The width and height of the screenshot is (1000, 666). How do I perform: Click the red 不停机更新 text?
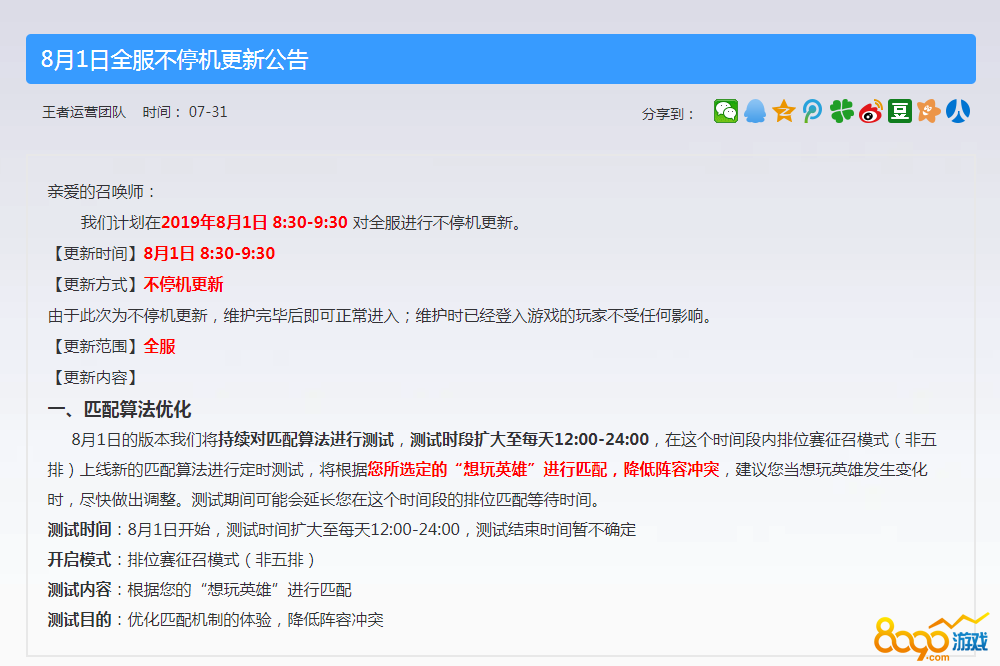click(183, 284)
